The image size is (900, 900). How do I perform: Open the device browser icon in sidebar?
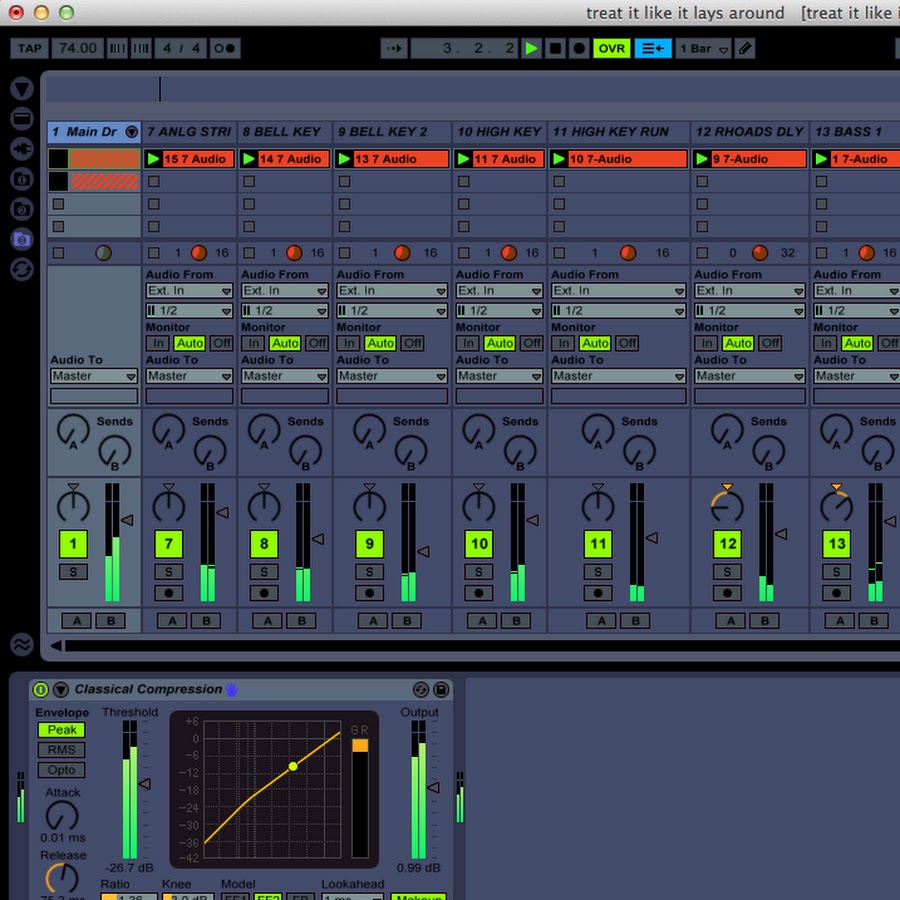tap(22, 119)
